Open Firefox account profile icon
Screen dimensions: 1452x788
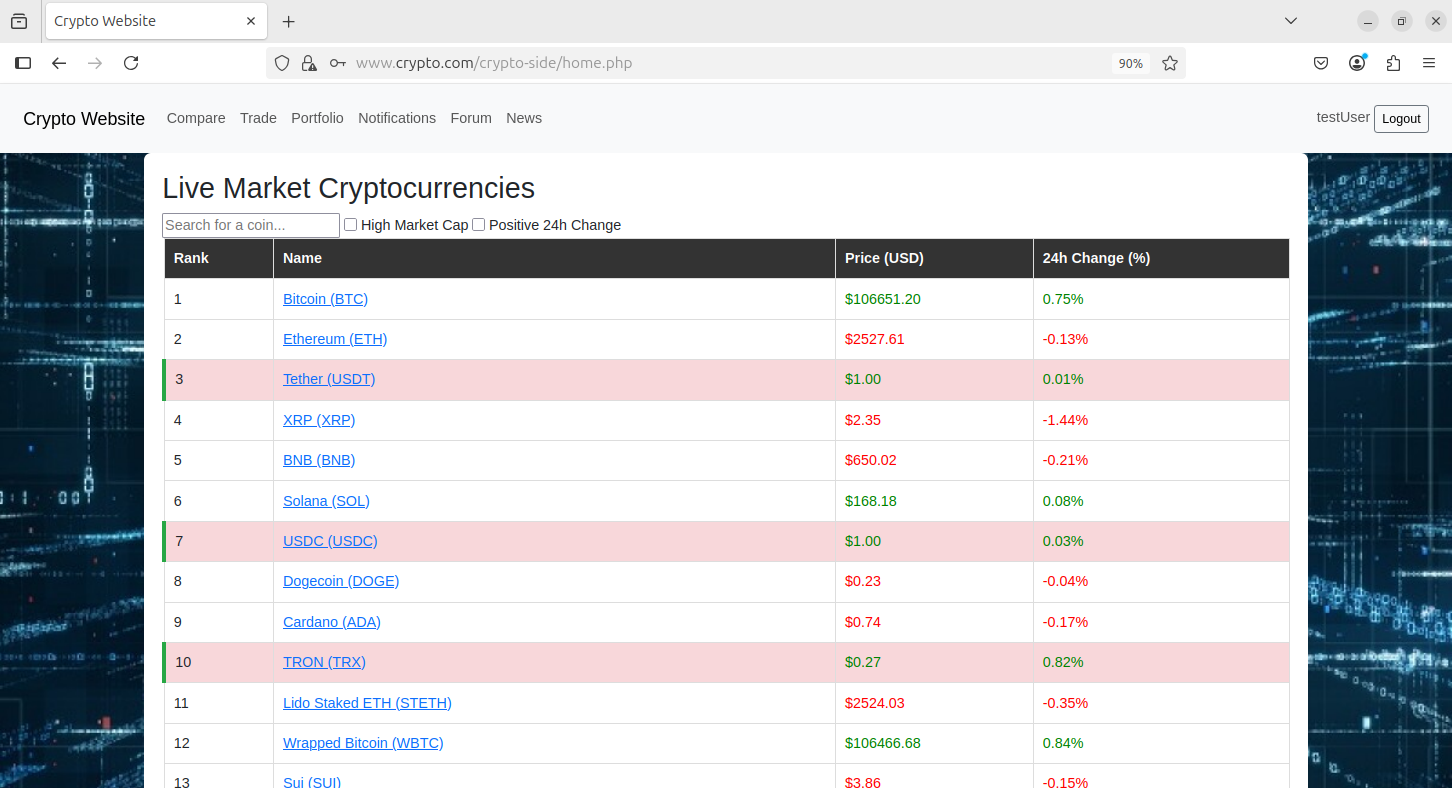[1357, 63]
